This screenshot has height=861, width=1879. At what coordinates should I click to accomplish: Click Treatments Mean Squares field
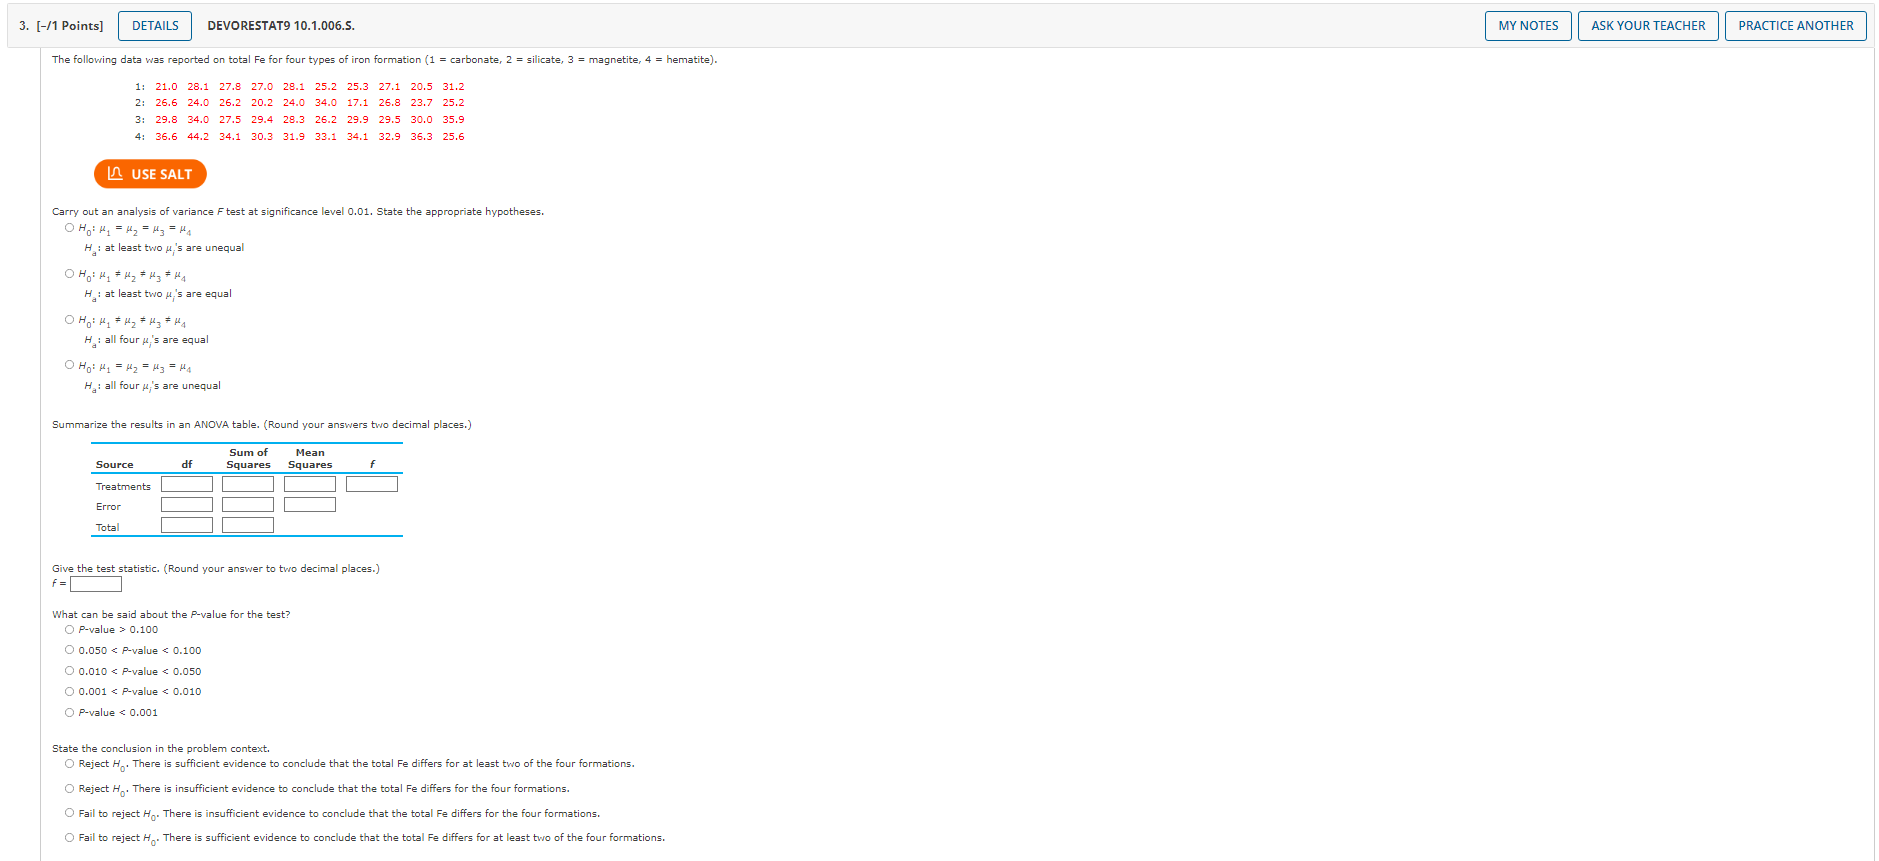pyautogui.click(x=310, y=484)
